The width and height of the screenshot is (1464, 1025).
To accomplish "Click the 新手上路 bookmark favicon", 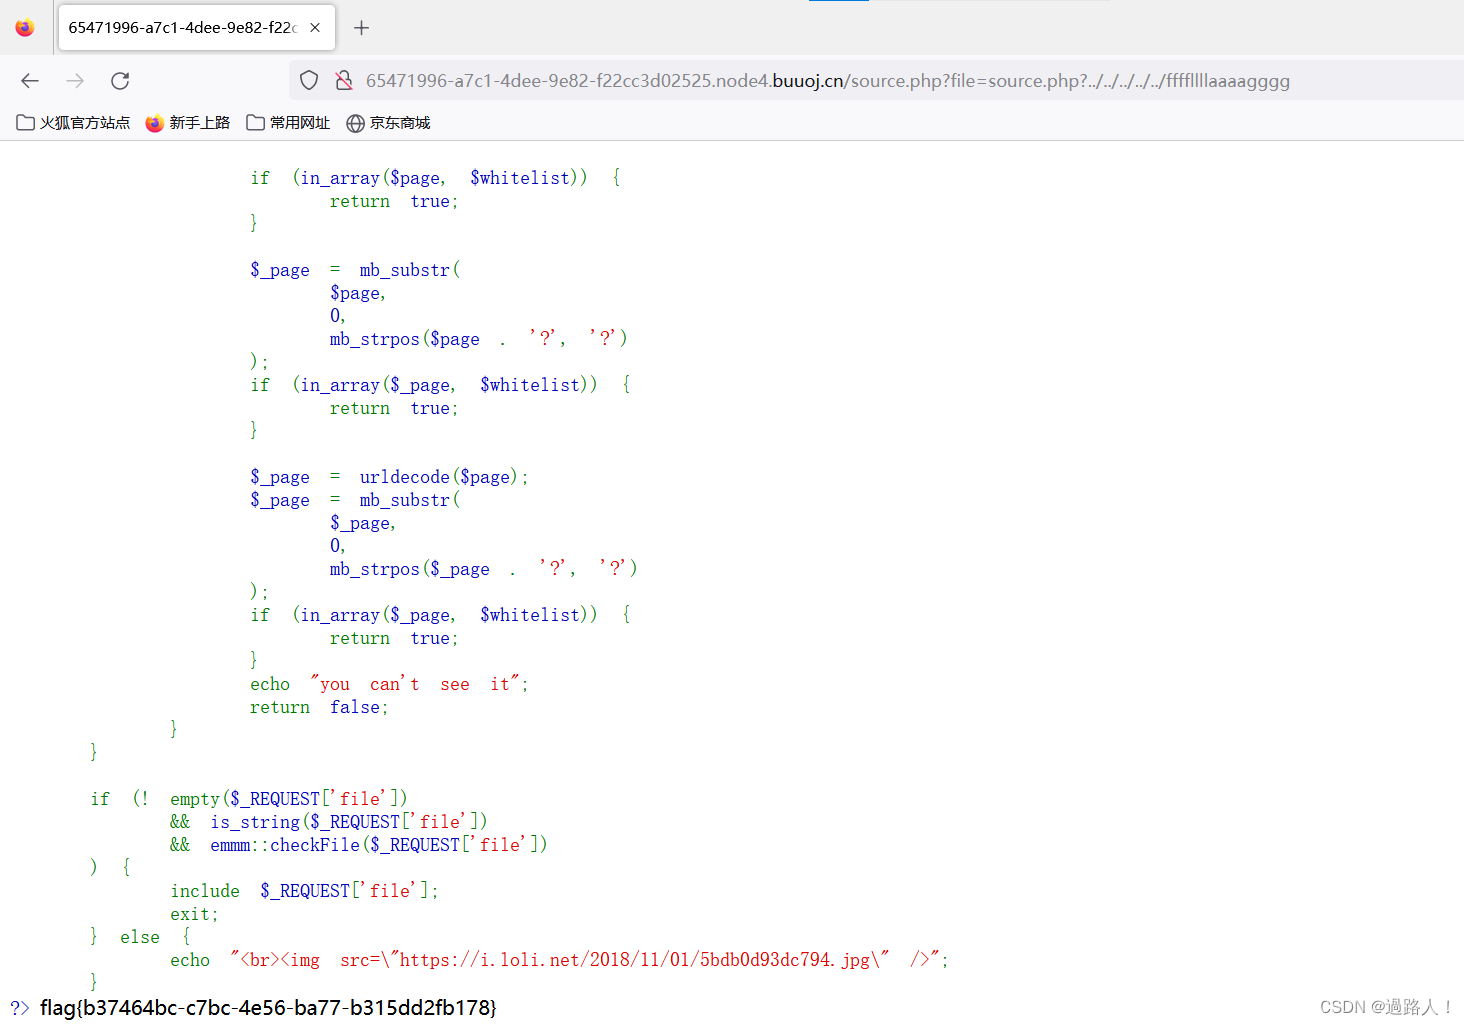I will point(154,122).
